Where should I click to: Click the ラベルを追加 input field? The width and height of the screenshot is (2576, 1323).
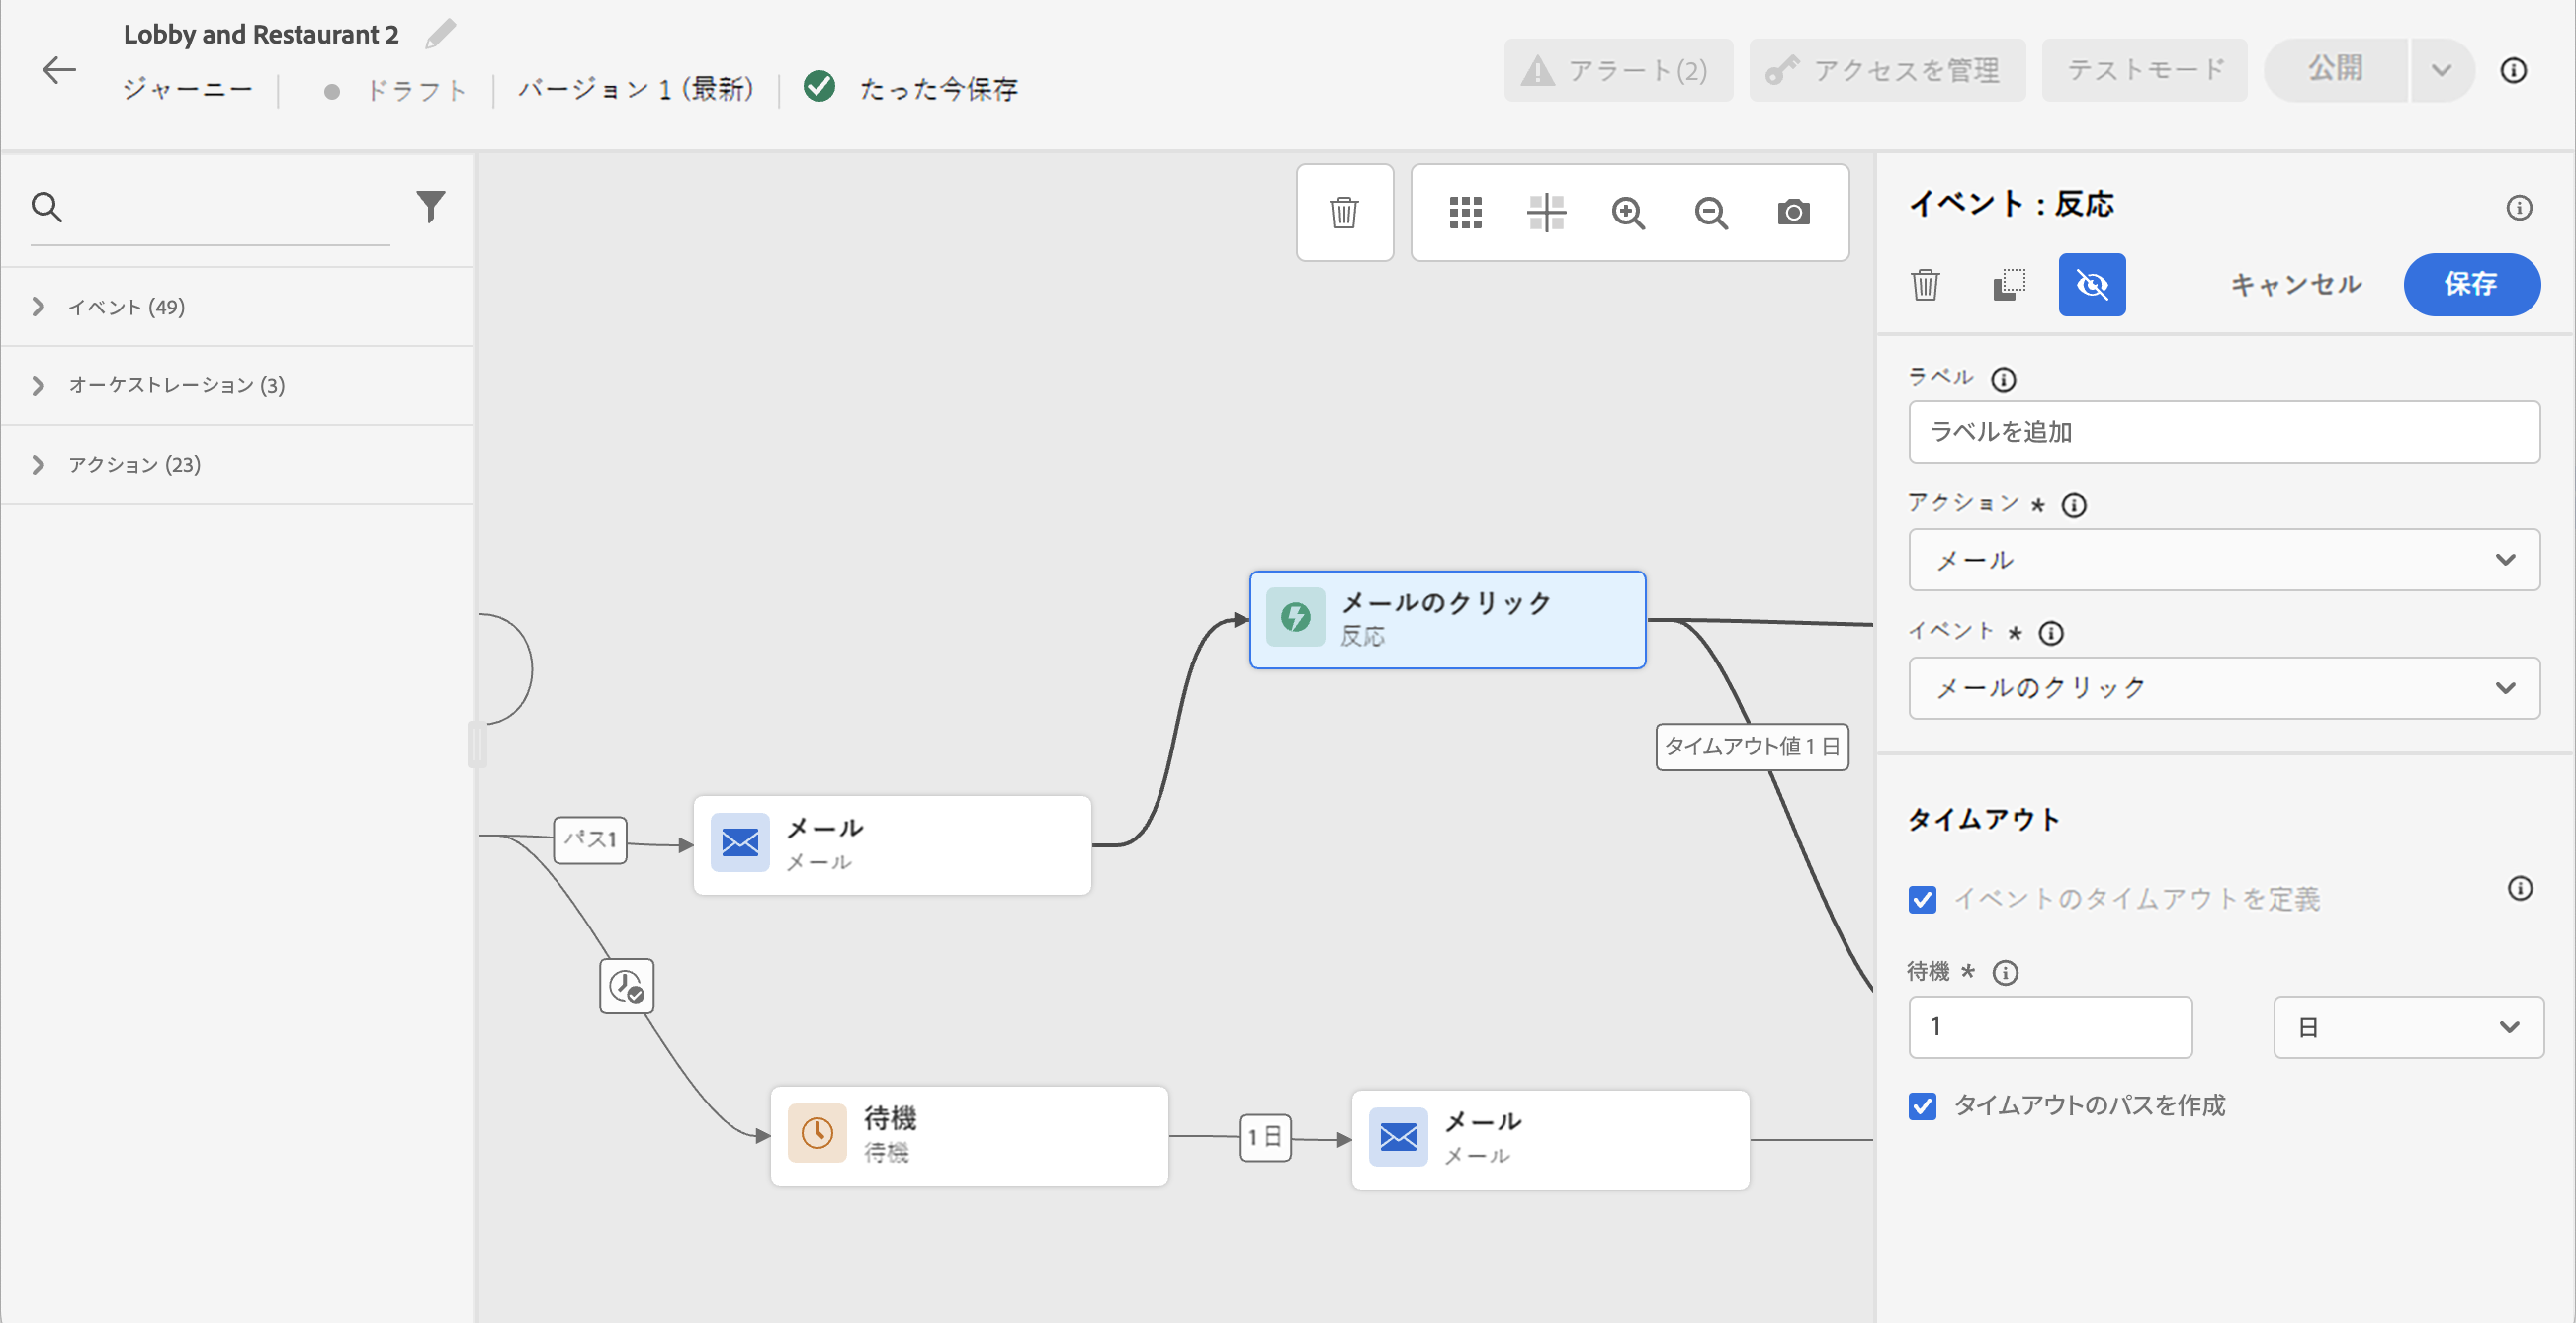click(x=2223, y=432)
